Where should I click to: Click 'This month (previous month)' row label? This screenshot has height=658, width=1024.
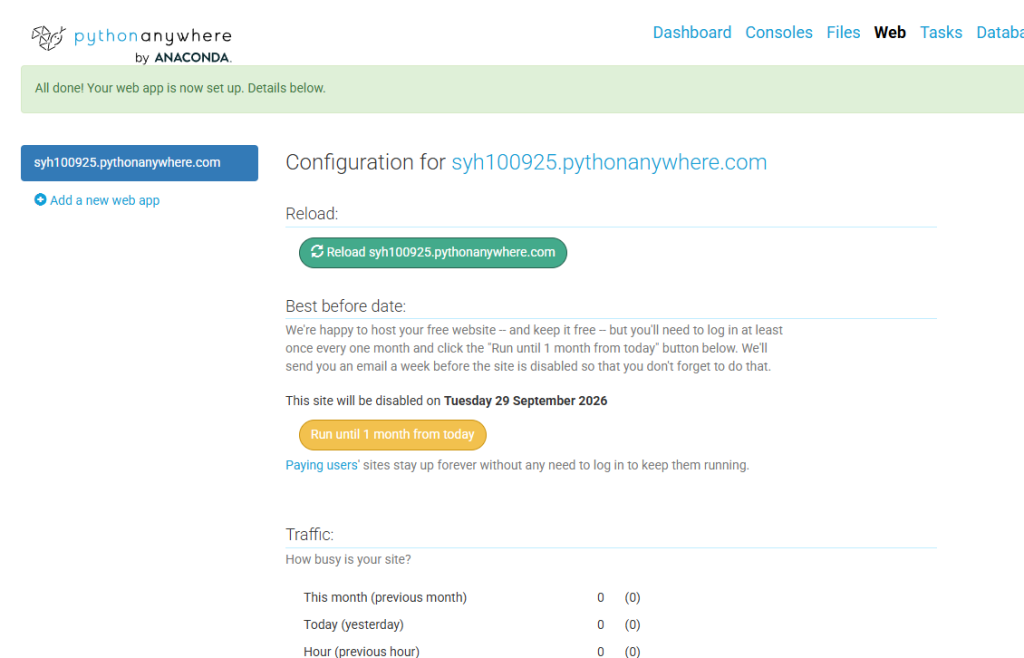385,597
